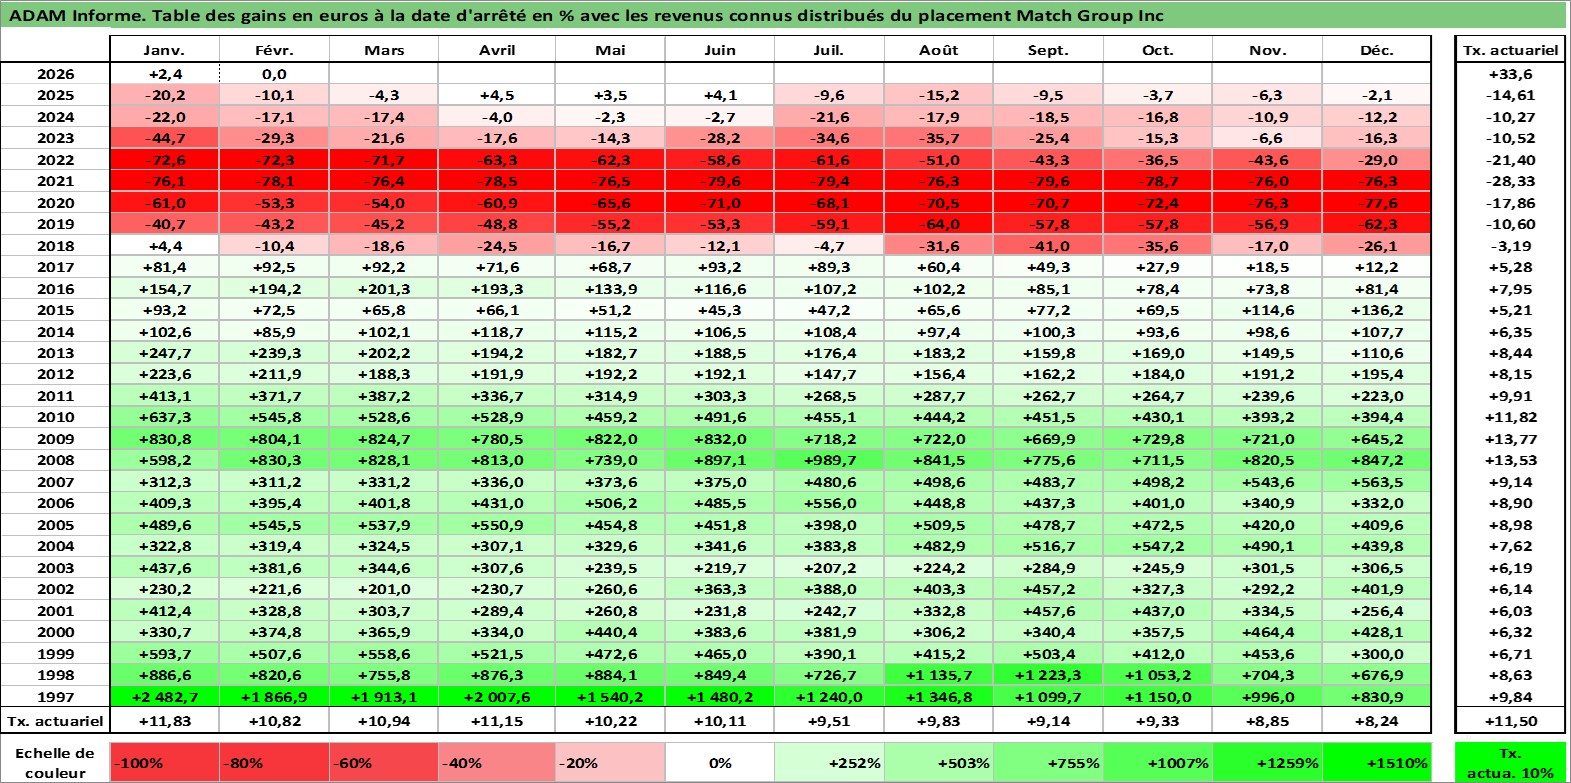Screen dimensions: 1571x783
Task: Click the 2015 Nov. value '+114,6'
Action: point(1267,310)
